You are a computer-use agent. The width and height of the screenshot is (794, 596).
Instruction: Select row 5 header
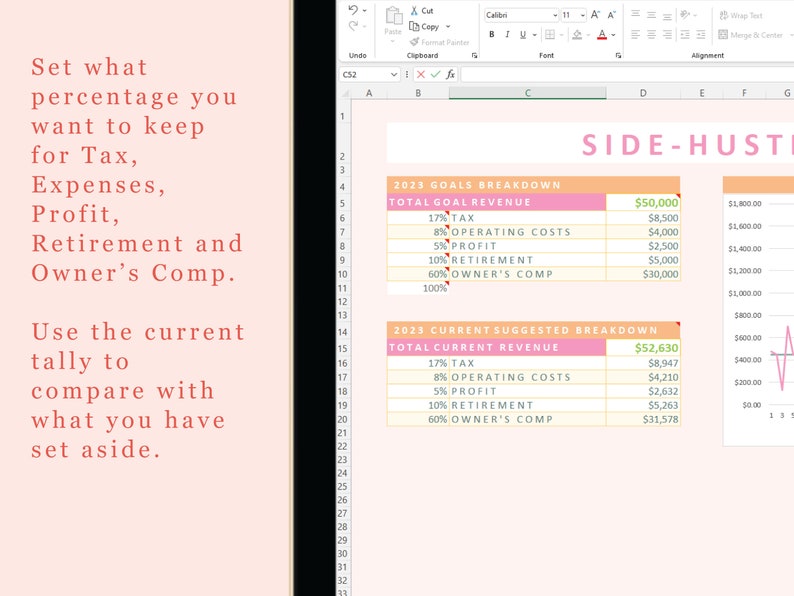(343, 203)
